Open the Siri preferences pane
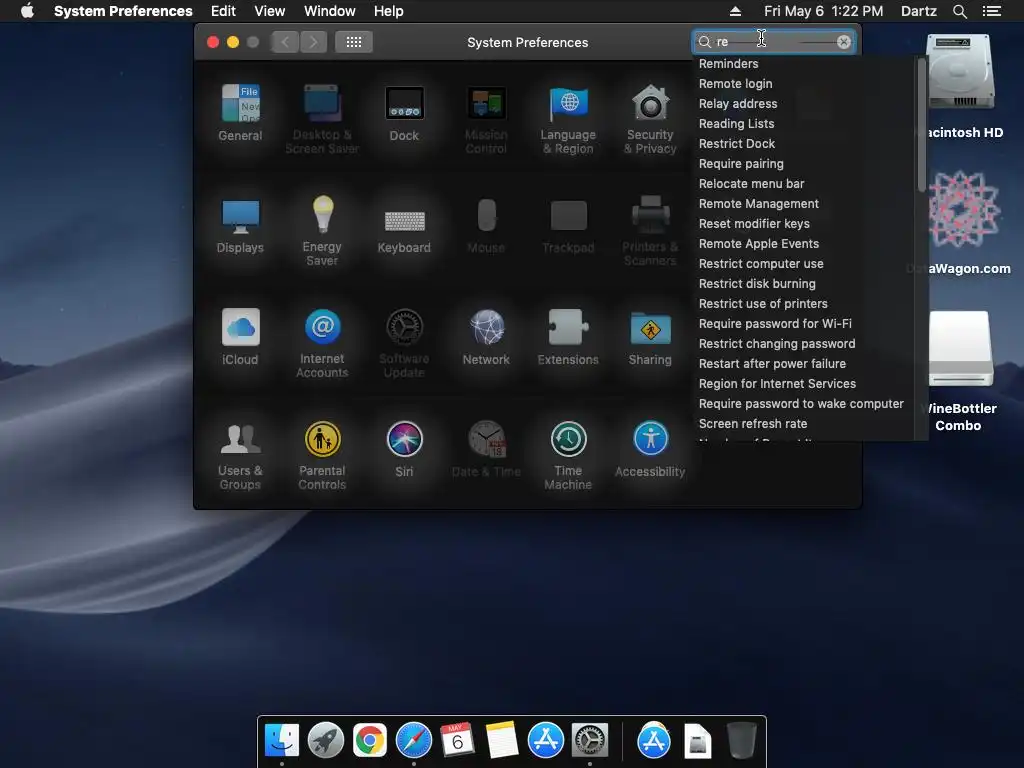 (404, 449)
